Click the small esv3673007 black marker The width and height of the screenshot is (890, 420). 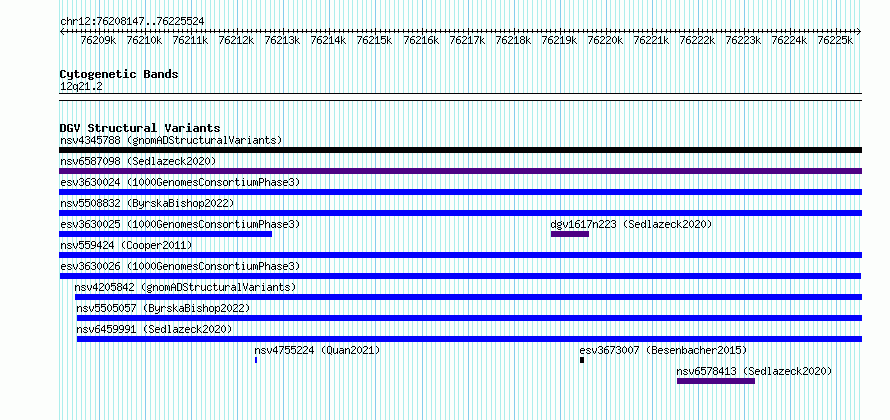[582, 360]
